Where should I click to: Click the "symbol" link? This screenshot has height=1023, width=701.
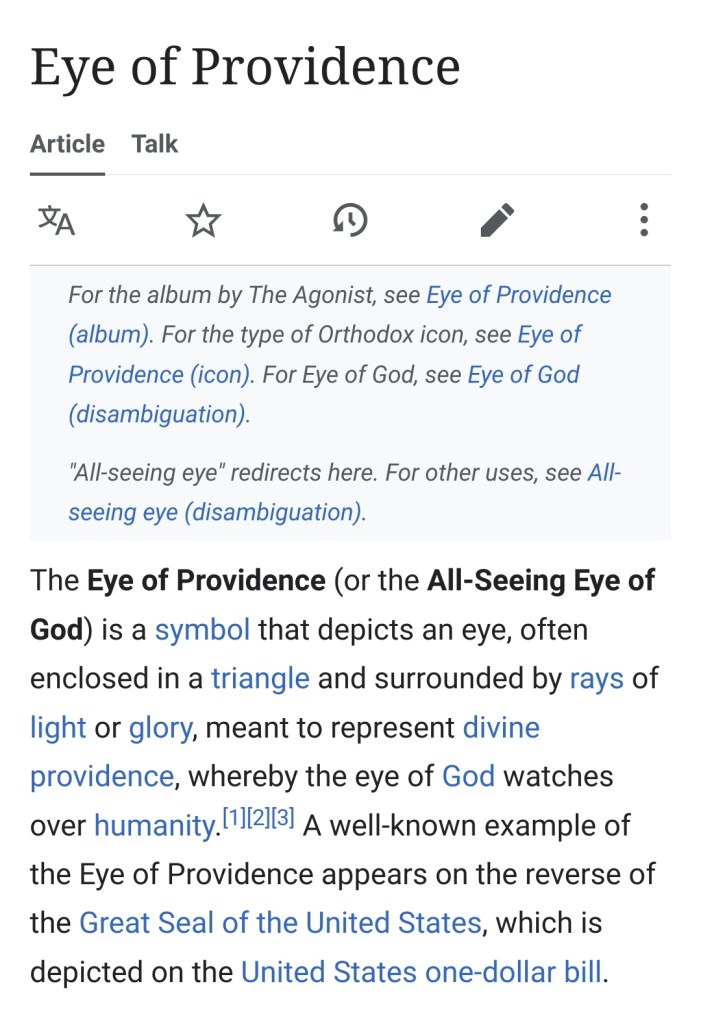pyautogui.click(x=202, y=630)
